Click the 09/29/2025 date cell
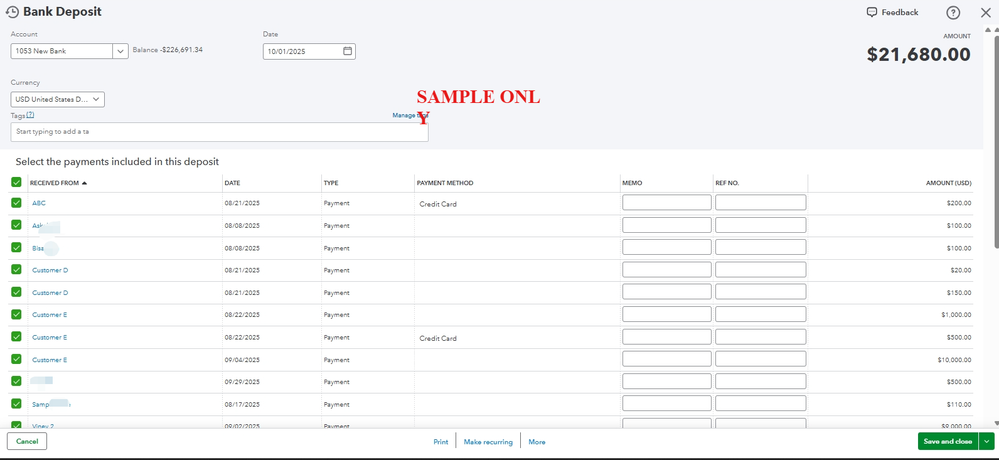Image resolution: width=999 pixels, height=460 pixels. click(242, 382)
